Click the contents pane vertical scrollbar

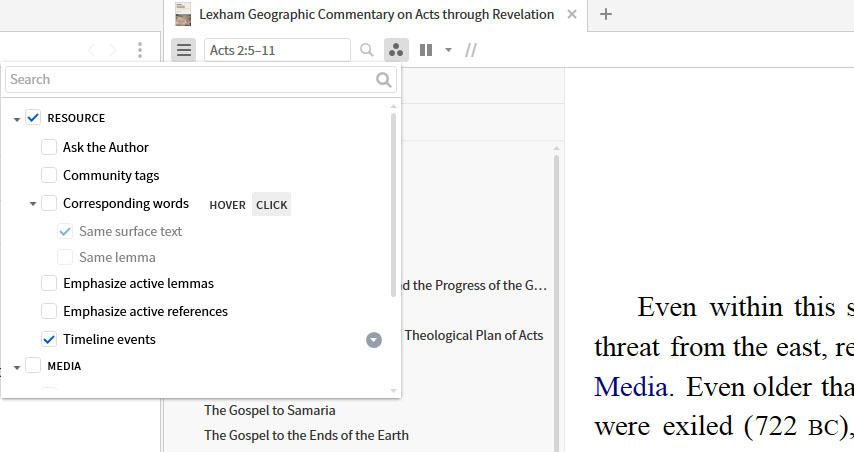click(x=556, y=302)
